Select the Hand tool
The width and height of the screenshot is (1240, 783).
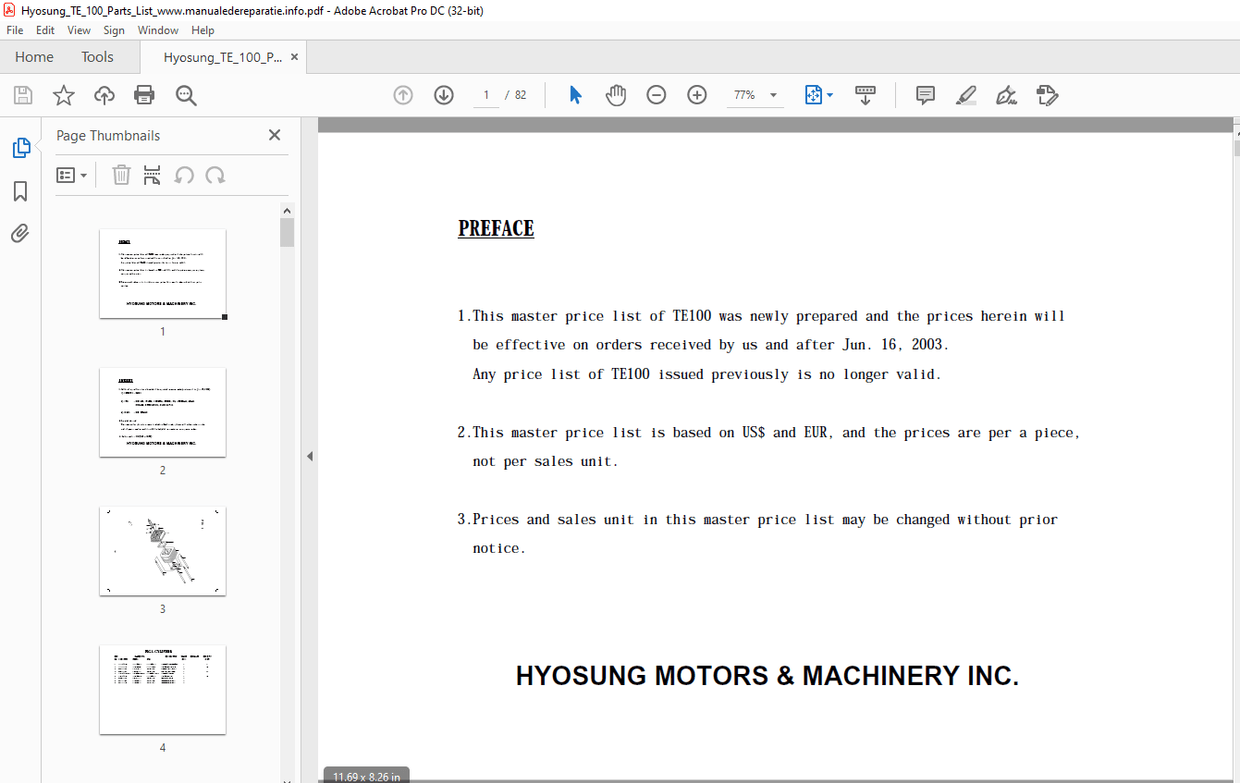[x=616, y=94]
